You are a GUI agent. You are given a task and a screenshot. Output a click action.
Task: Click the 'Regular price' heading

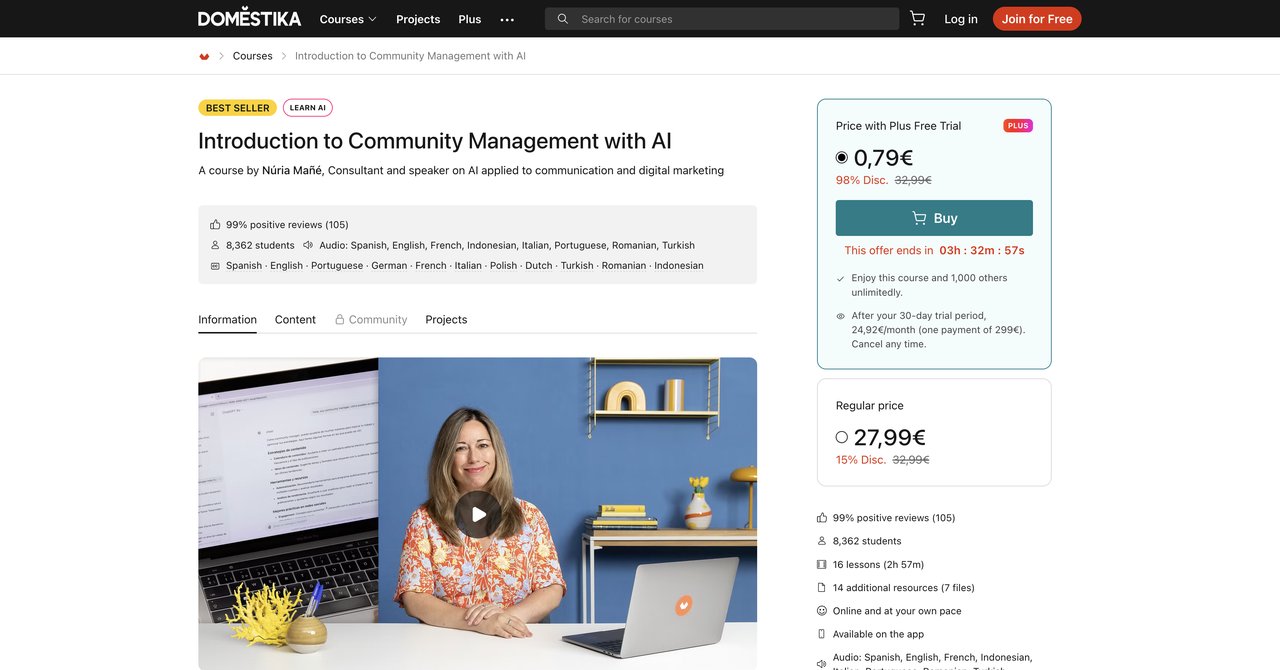click(x=869, y=406)
